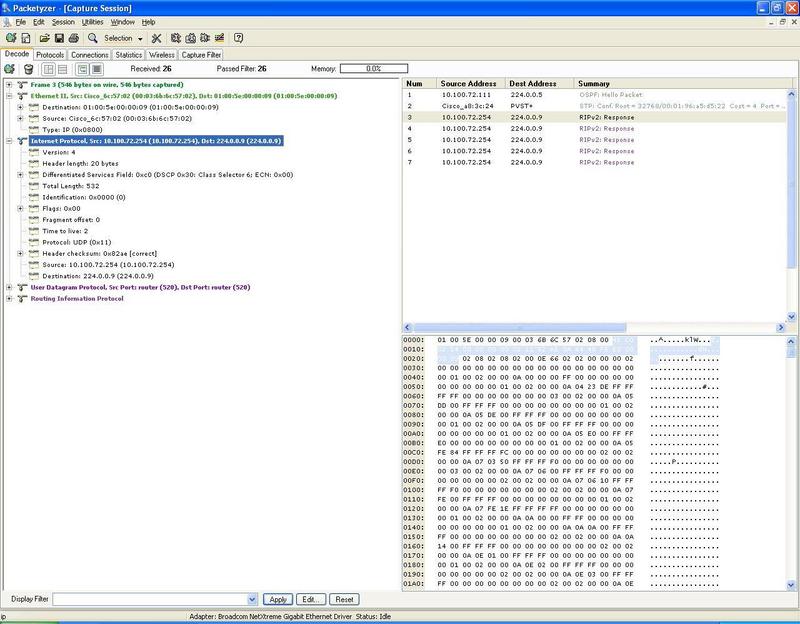Print the decoded packets with the printer icon

[x=74, y=38]
